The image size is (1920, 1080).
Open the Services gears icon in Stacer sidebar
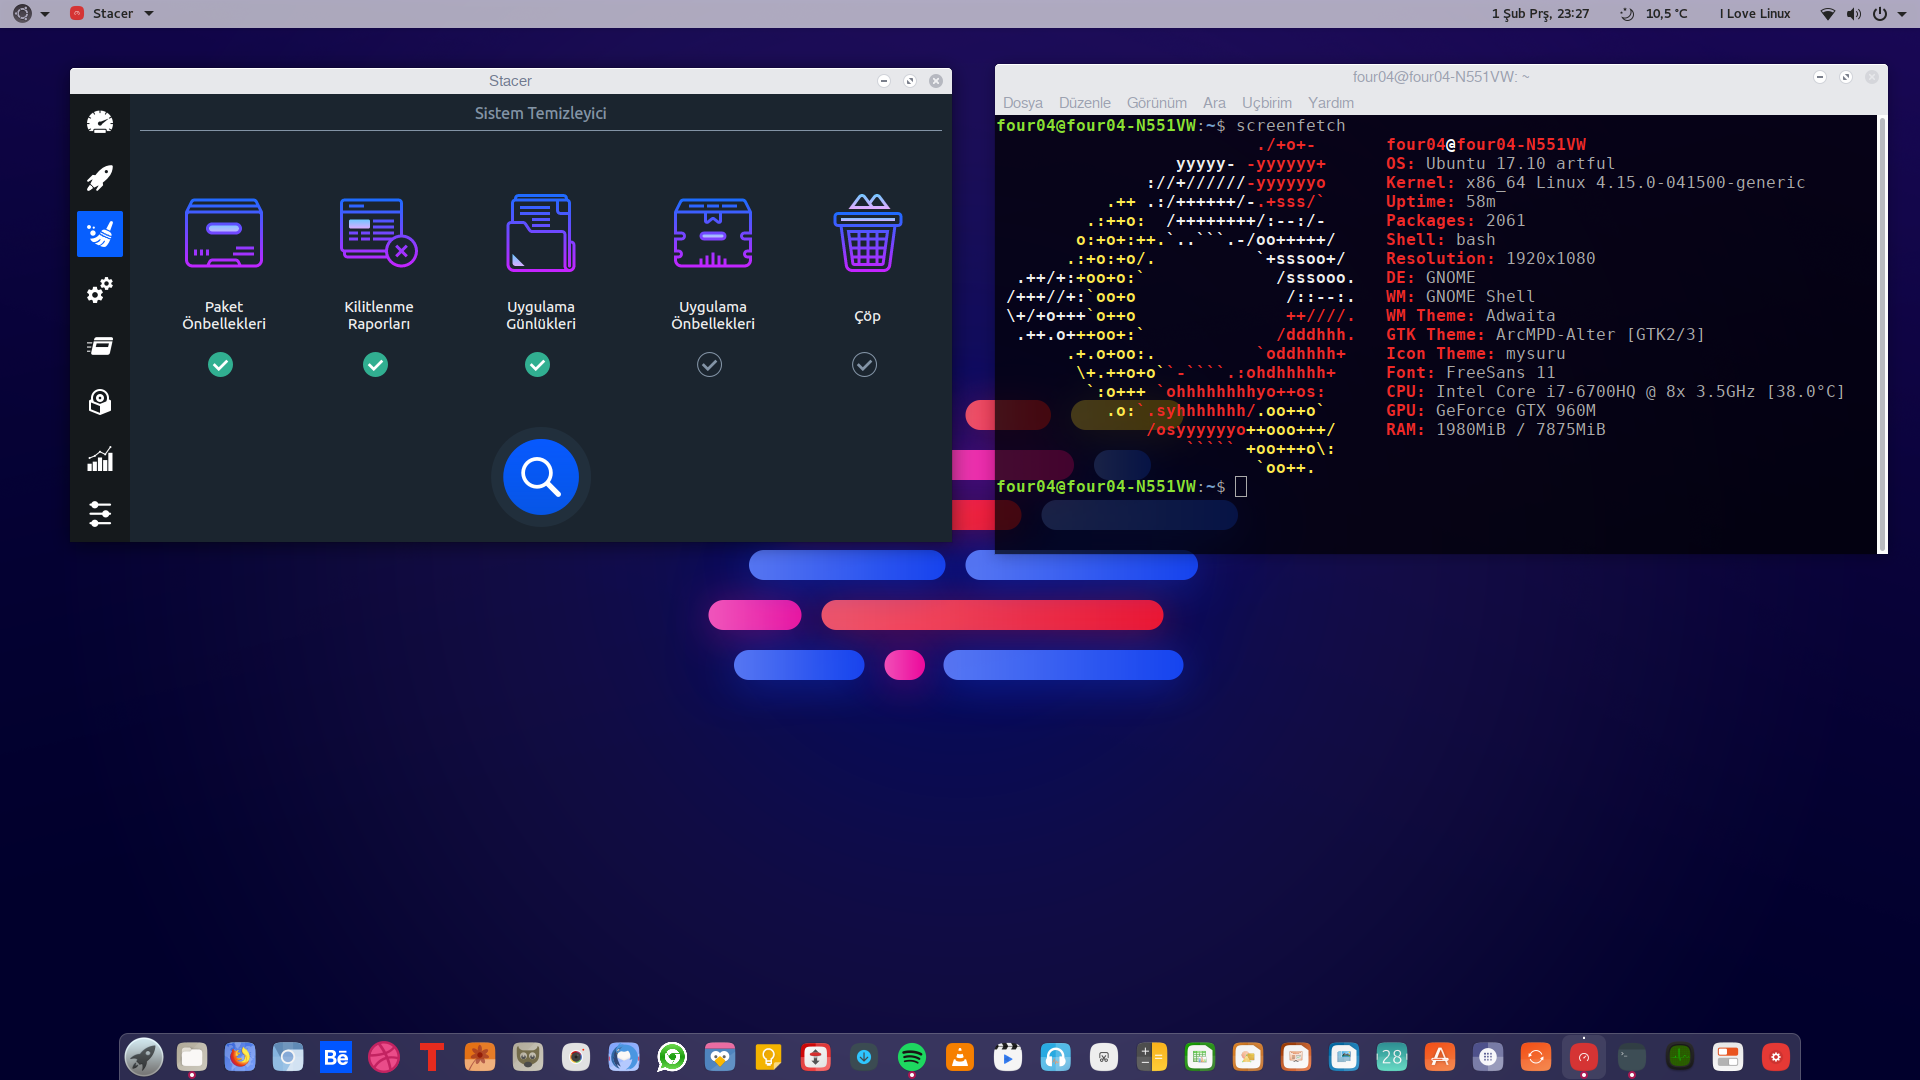pyautogui.click(x=100, y=290)
